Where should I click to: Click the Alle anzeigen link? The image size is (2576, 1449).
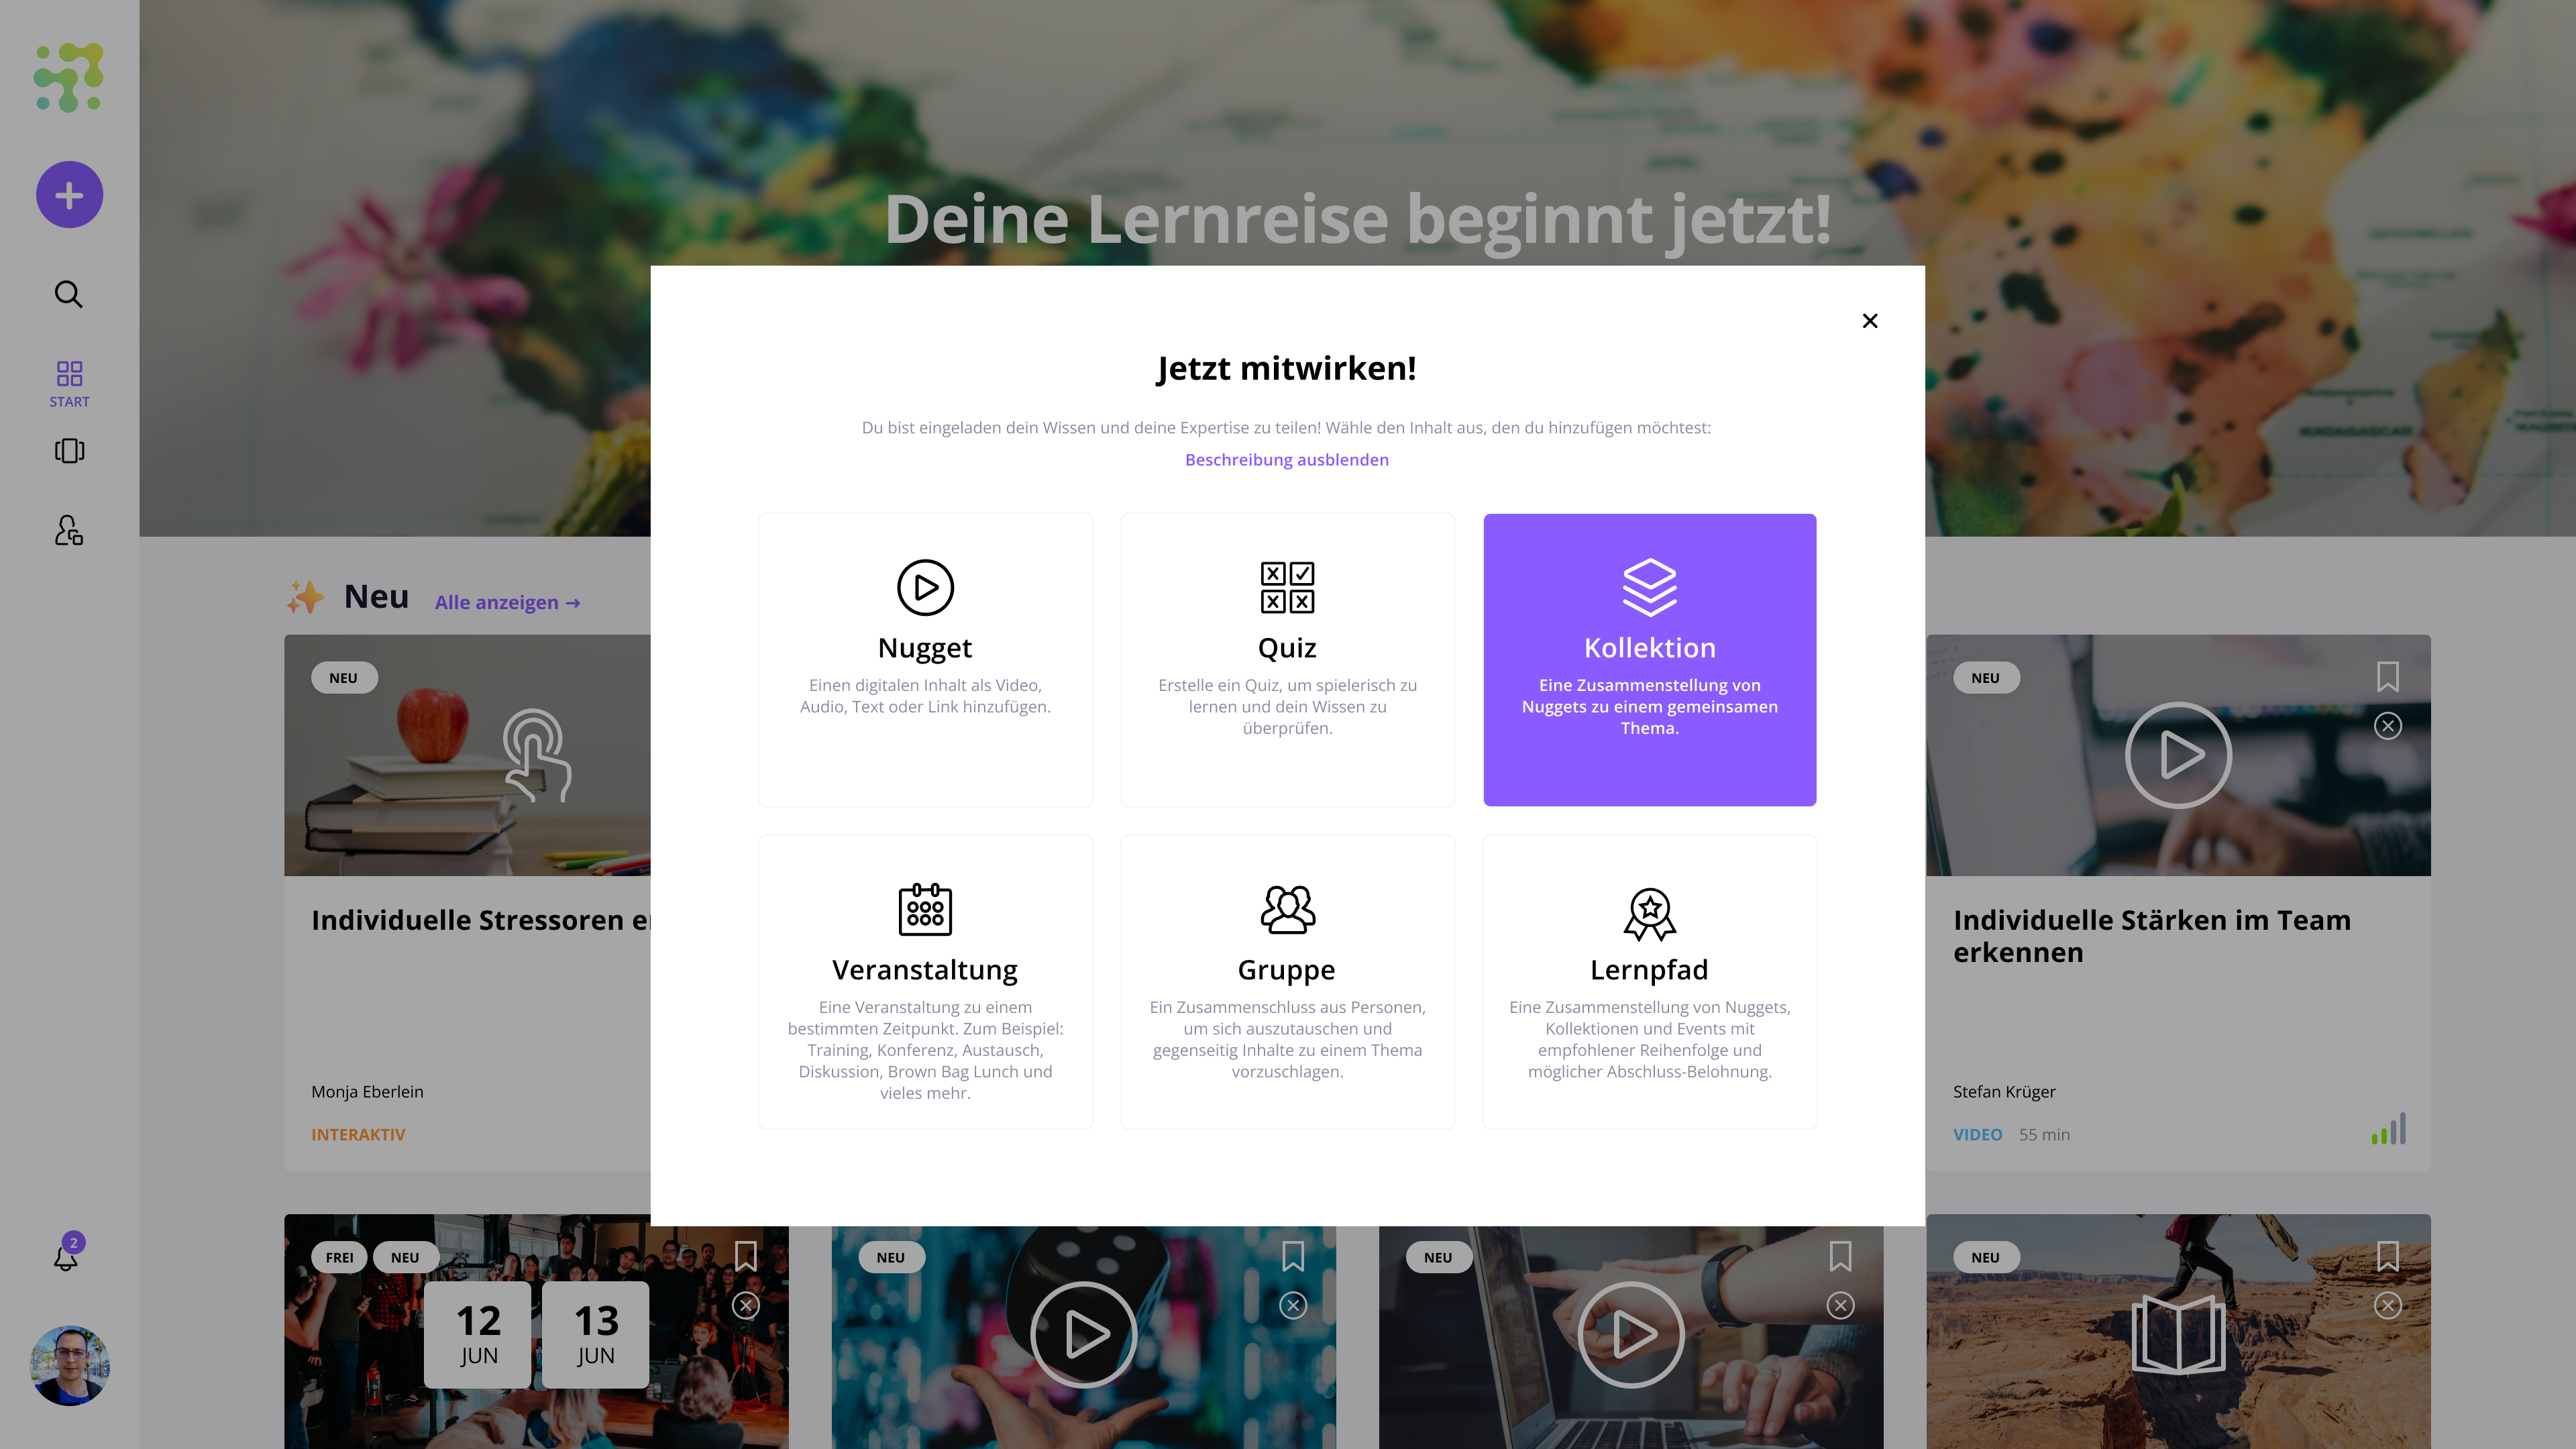tap(507, 602)
